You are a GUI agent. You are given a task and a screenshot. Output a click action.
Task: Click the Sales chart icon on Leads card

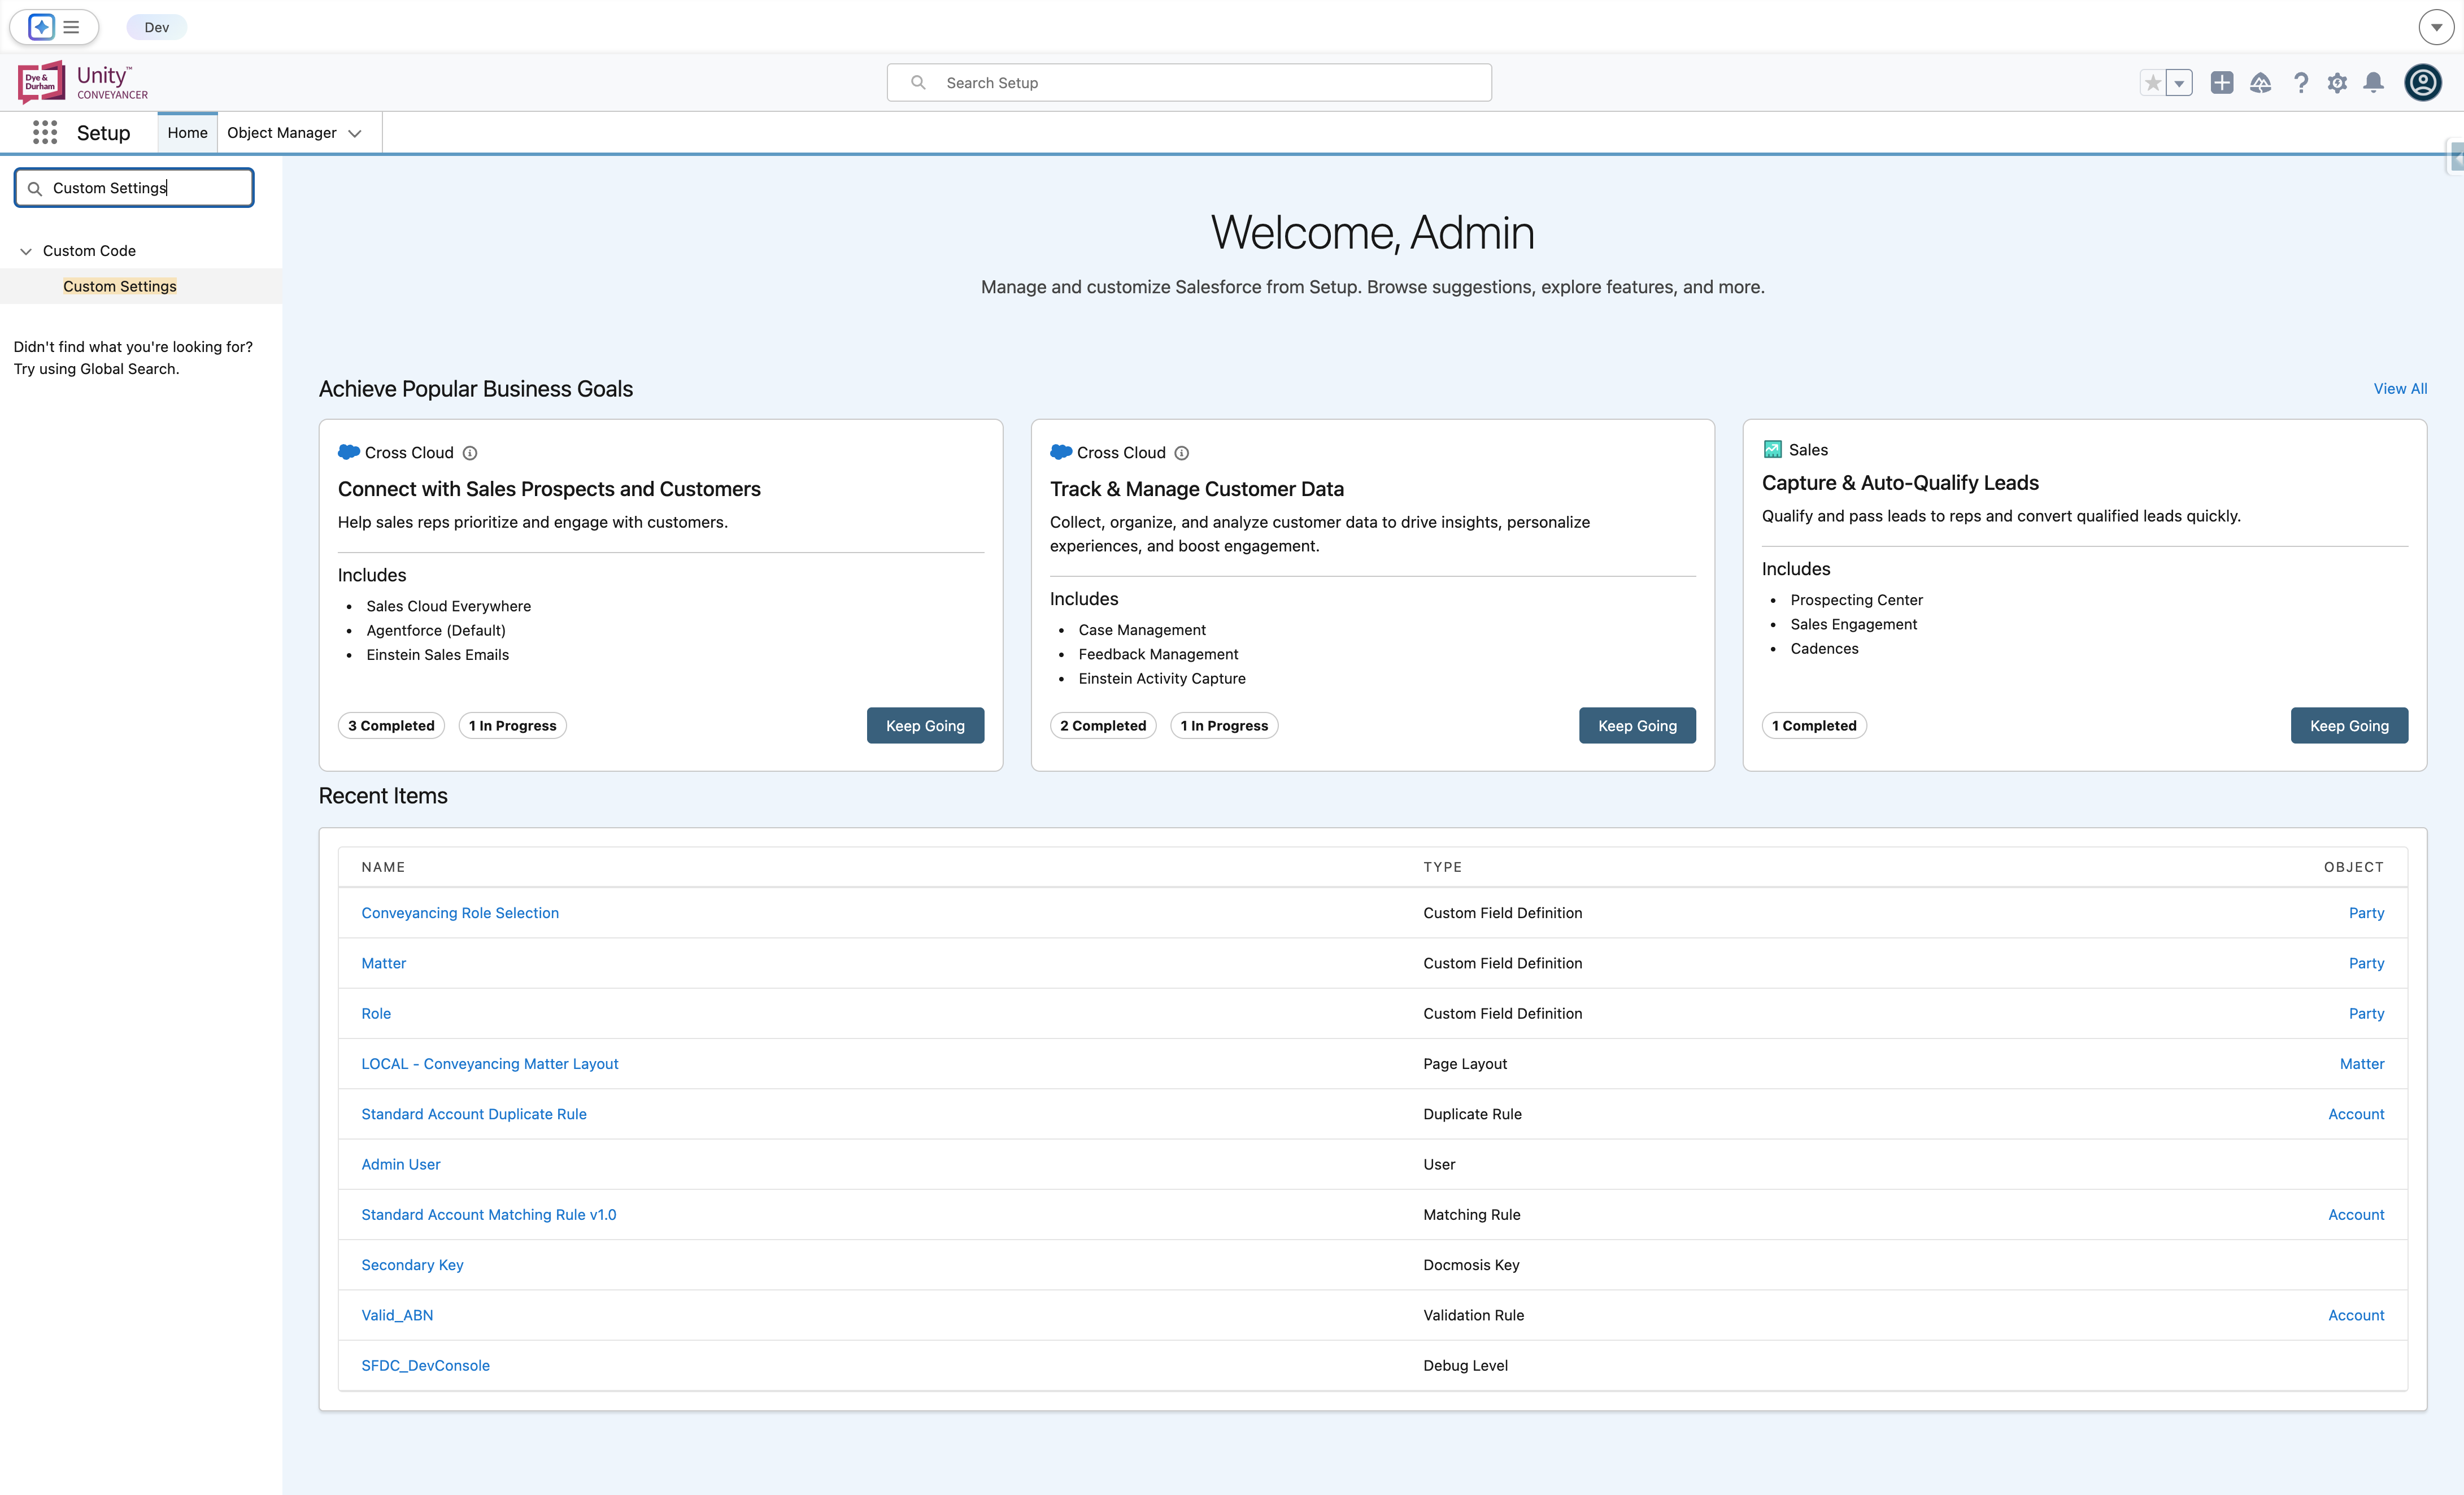click(1772, 450)
